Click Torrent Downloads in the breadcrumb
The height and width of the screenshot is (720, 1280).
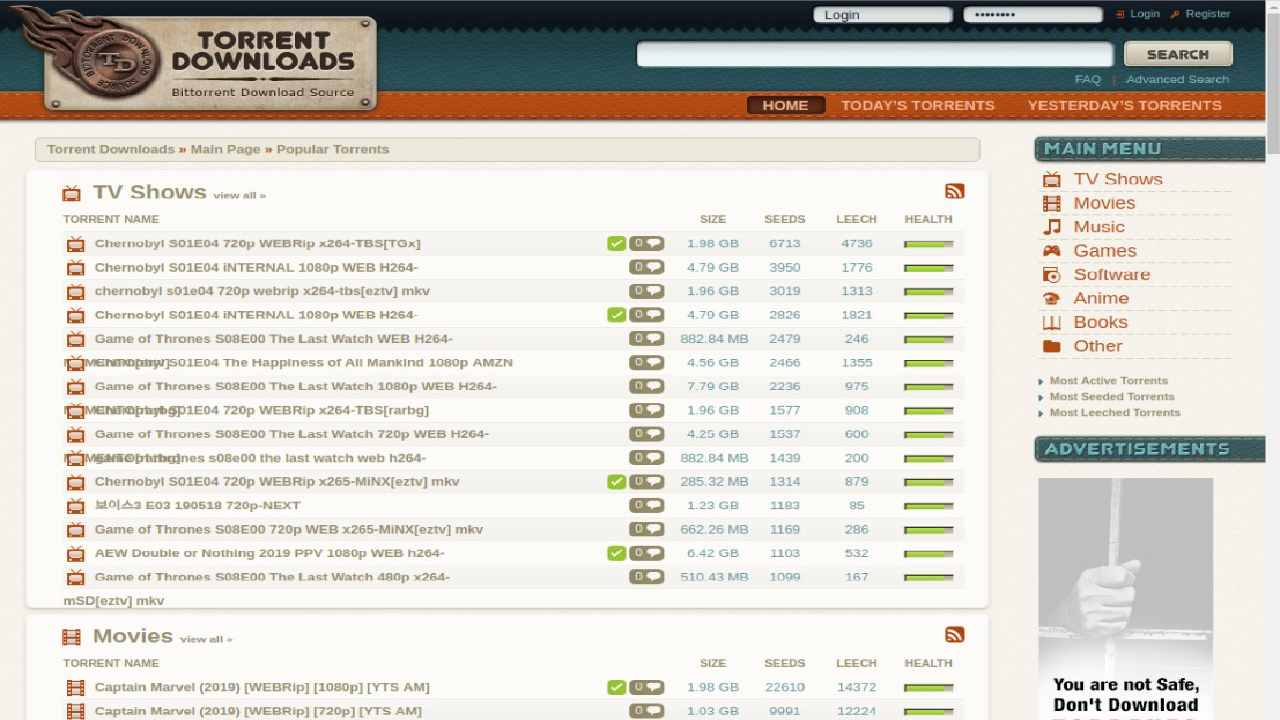tap(111, 149)
